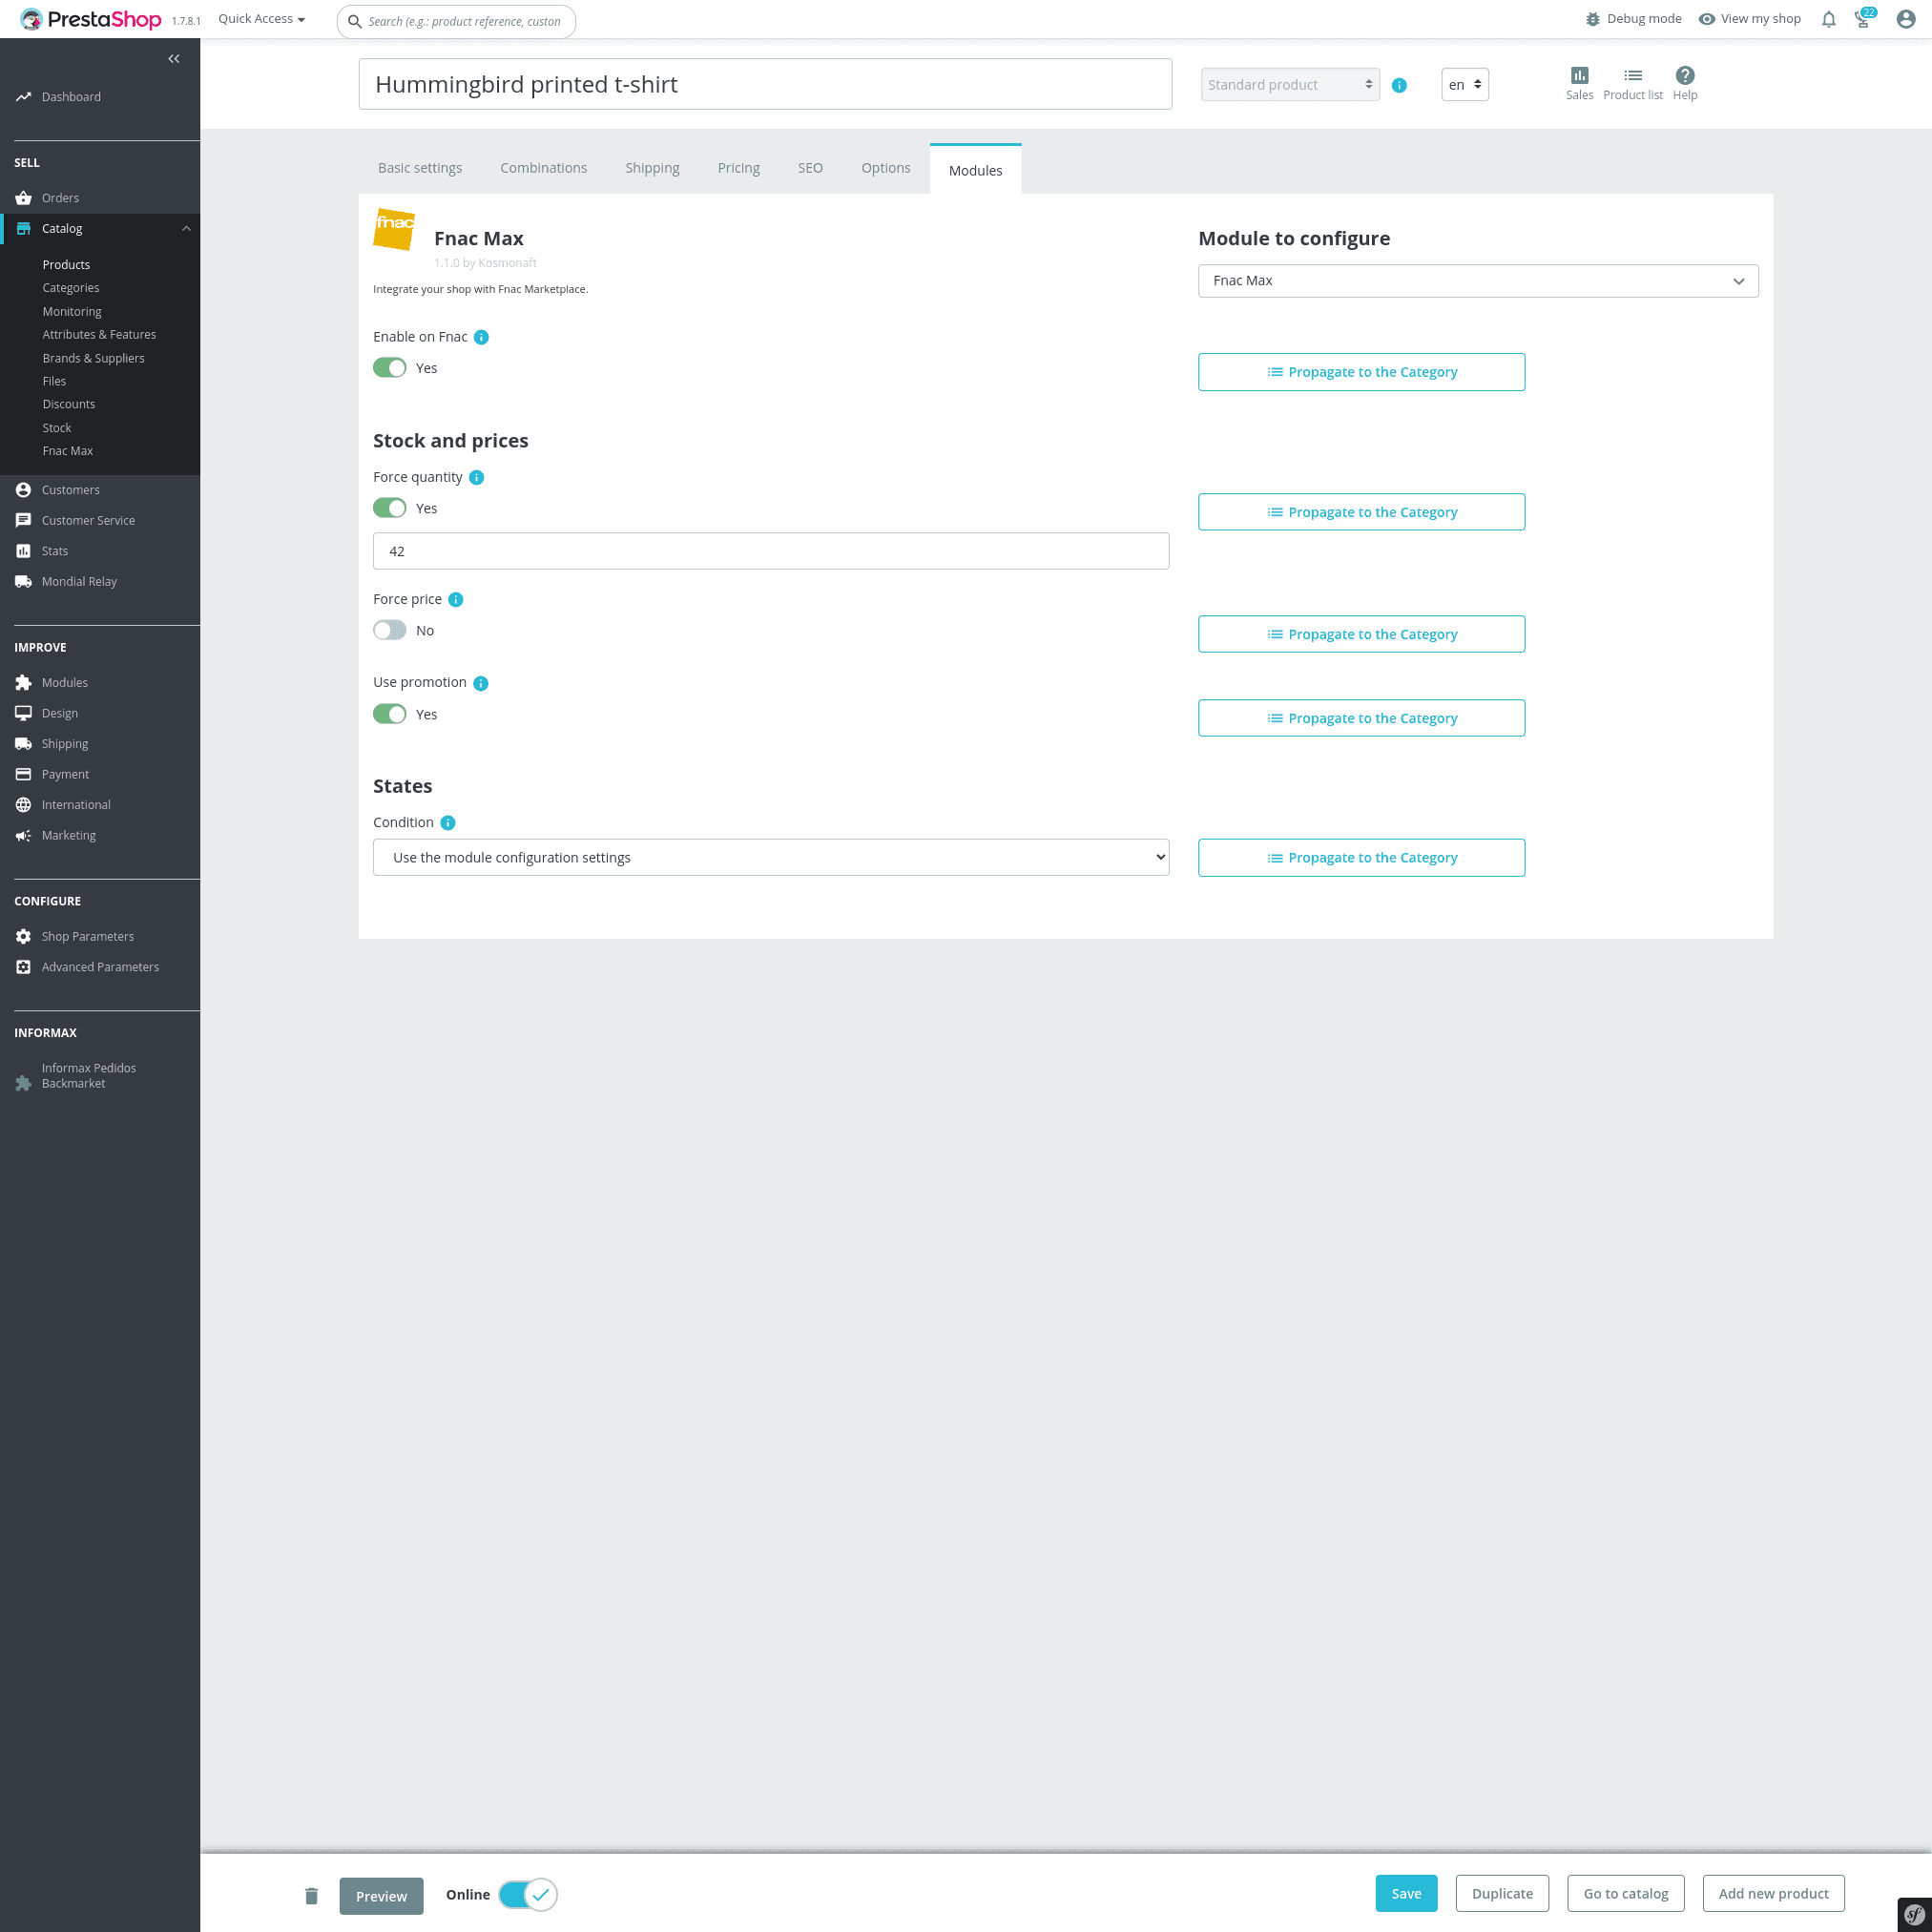The height and width of the screenshot is (1932, 1932).
Task: Click Propagate to the Category for Use promotion
Action: (1360, 718)
